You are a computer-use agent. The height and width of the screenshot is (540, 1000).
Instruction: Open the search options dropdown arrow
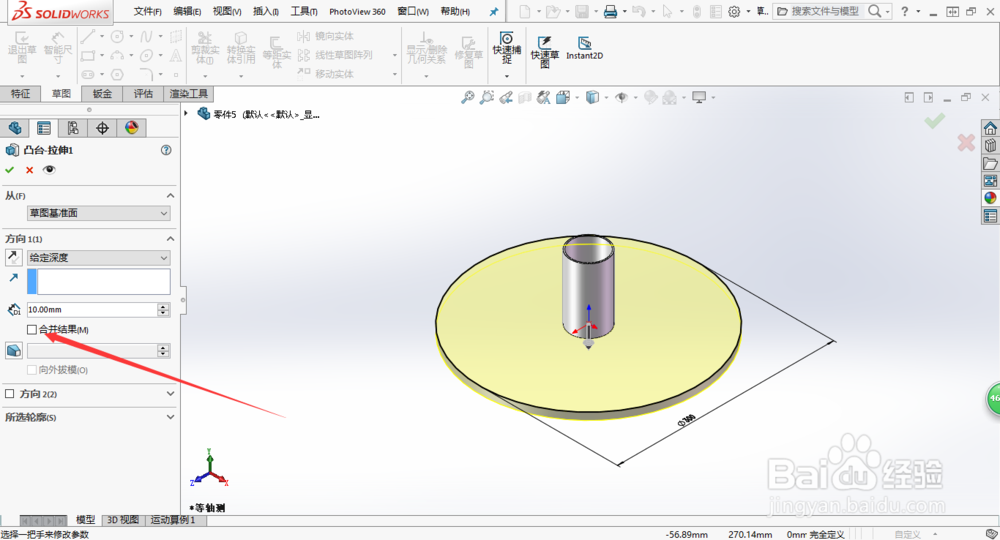tap(887, 11)
